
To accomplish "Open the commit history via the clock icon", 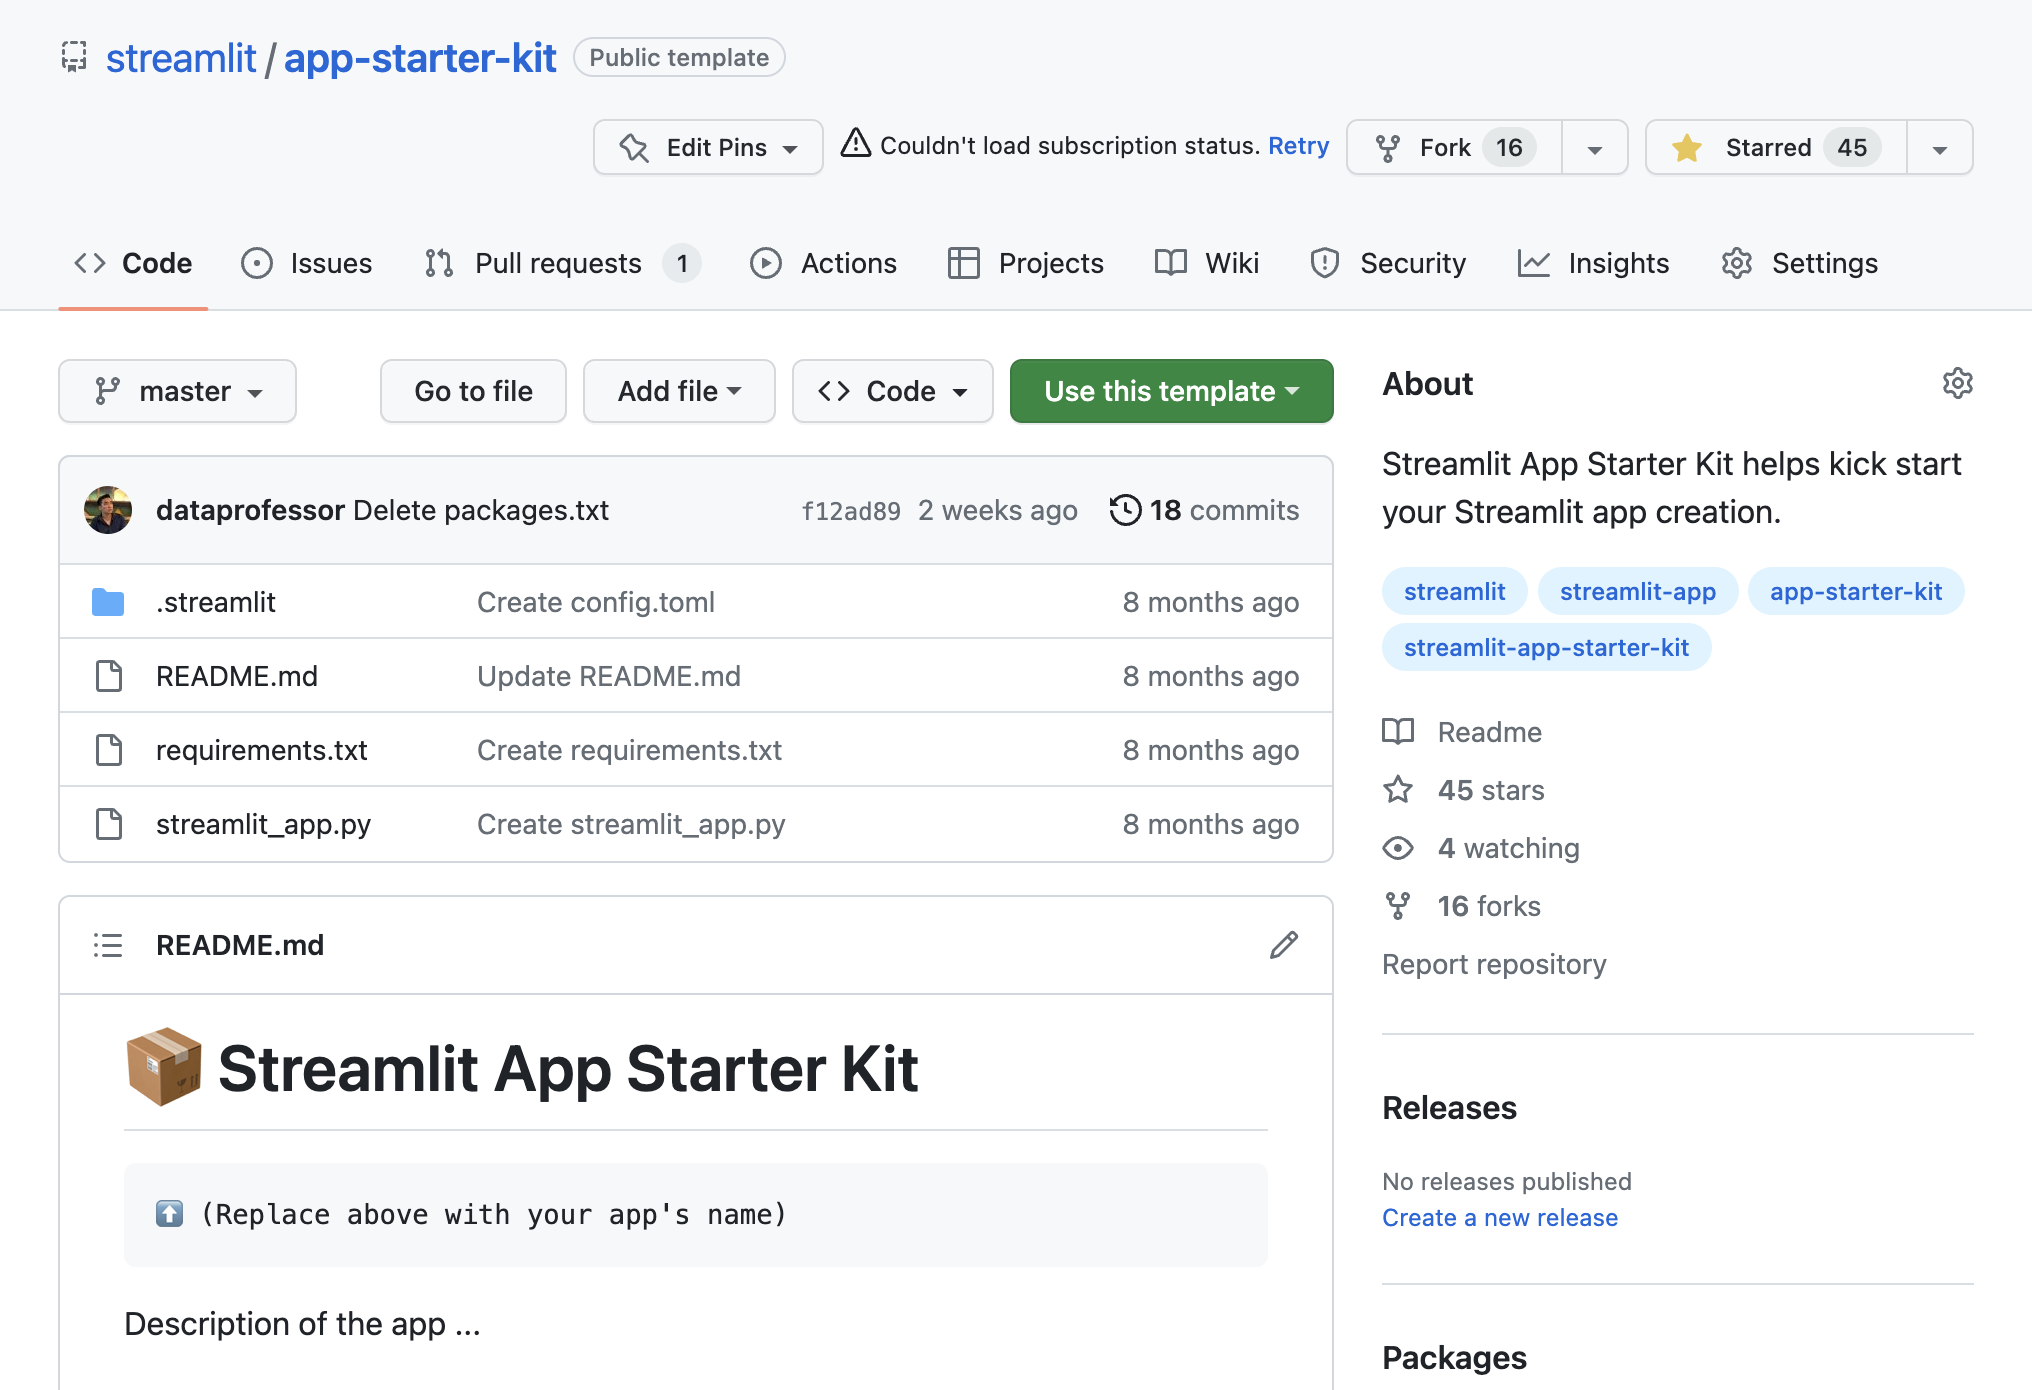I will [1127, 510].
